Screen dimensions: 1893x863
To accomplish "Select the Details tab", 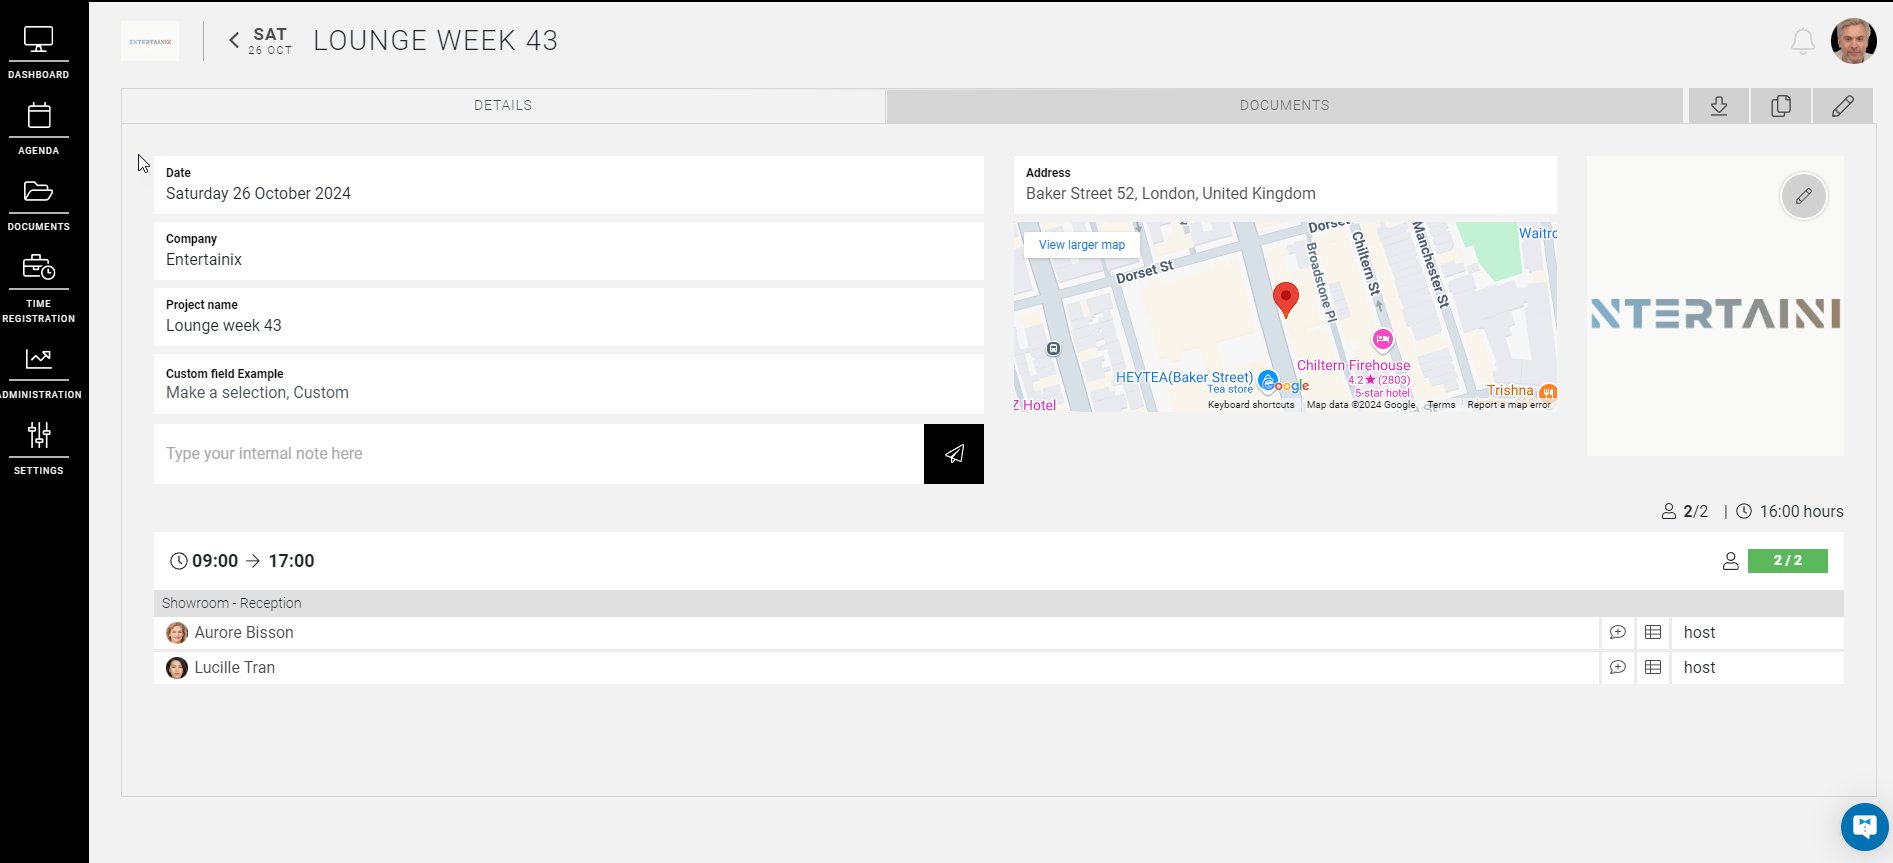I will point(503,106).
